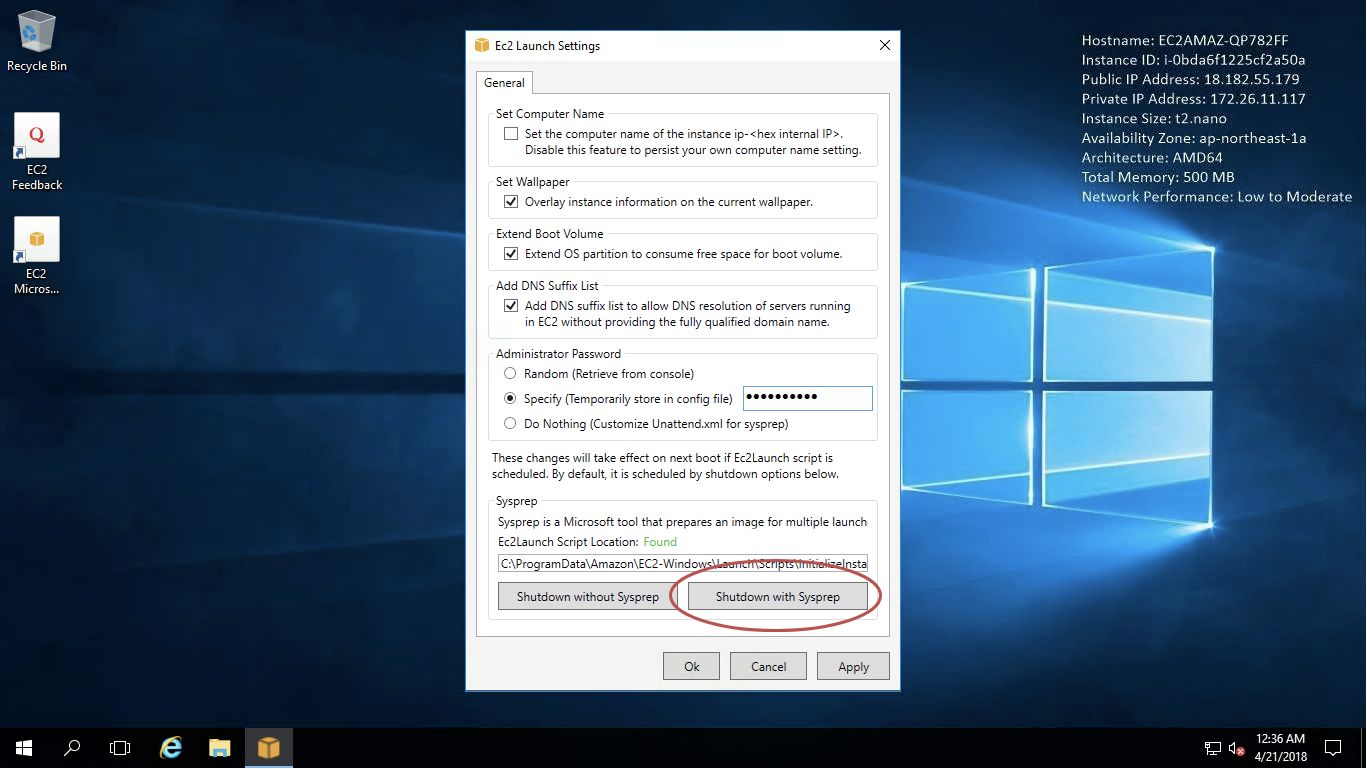Select Do Nothing (Customize Unattend.xml) option
This screenshot has height=769, width=1367.
pos(510,424)
